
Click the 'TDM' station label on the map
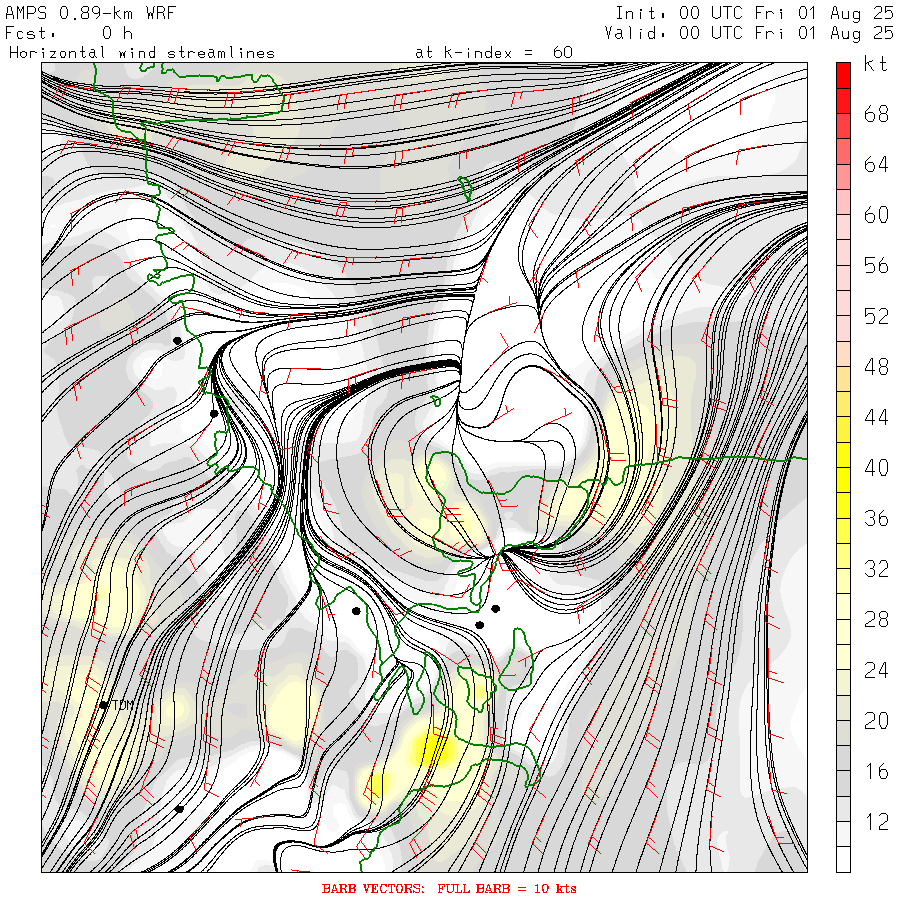coord(123,705)
